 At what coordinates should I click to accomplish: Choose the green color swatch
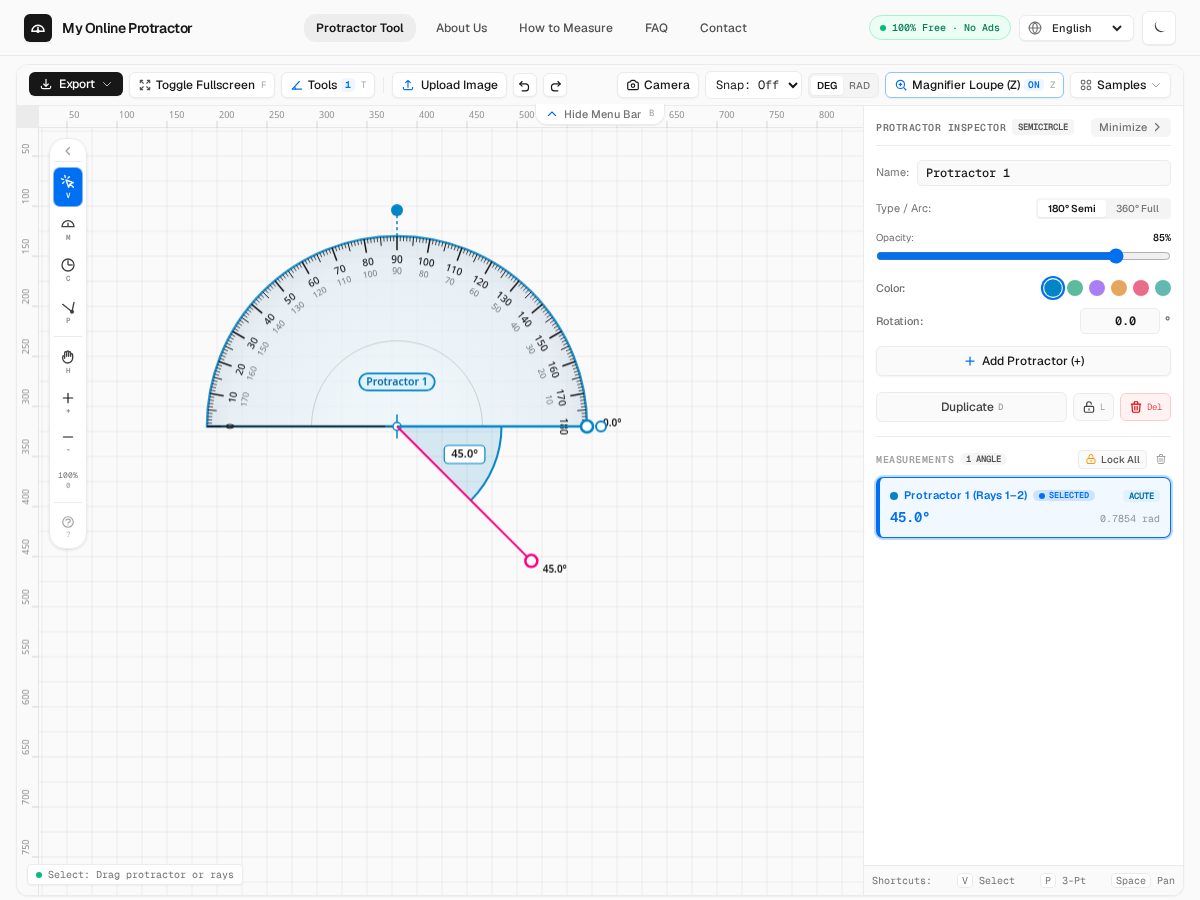(1075, 288)
